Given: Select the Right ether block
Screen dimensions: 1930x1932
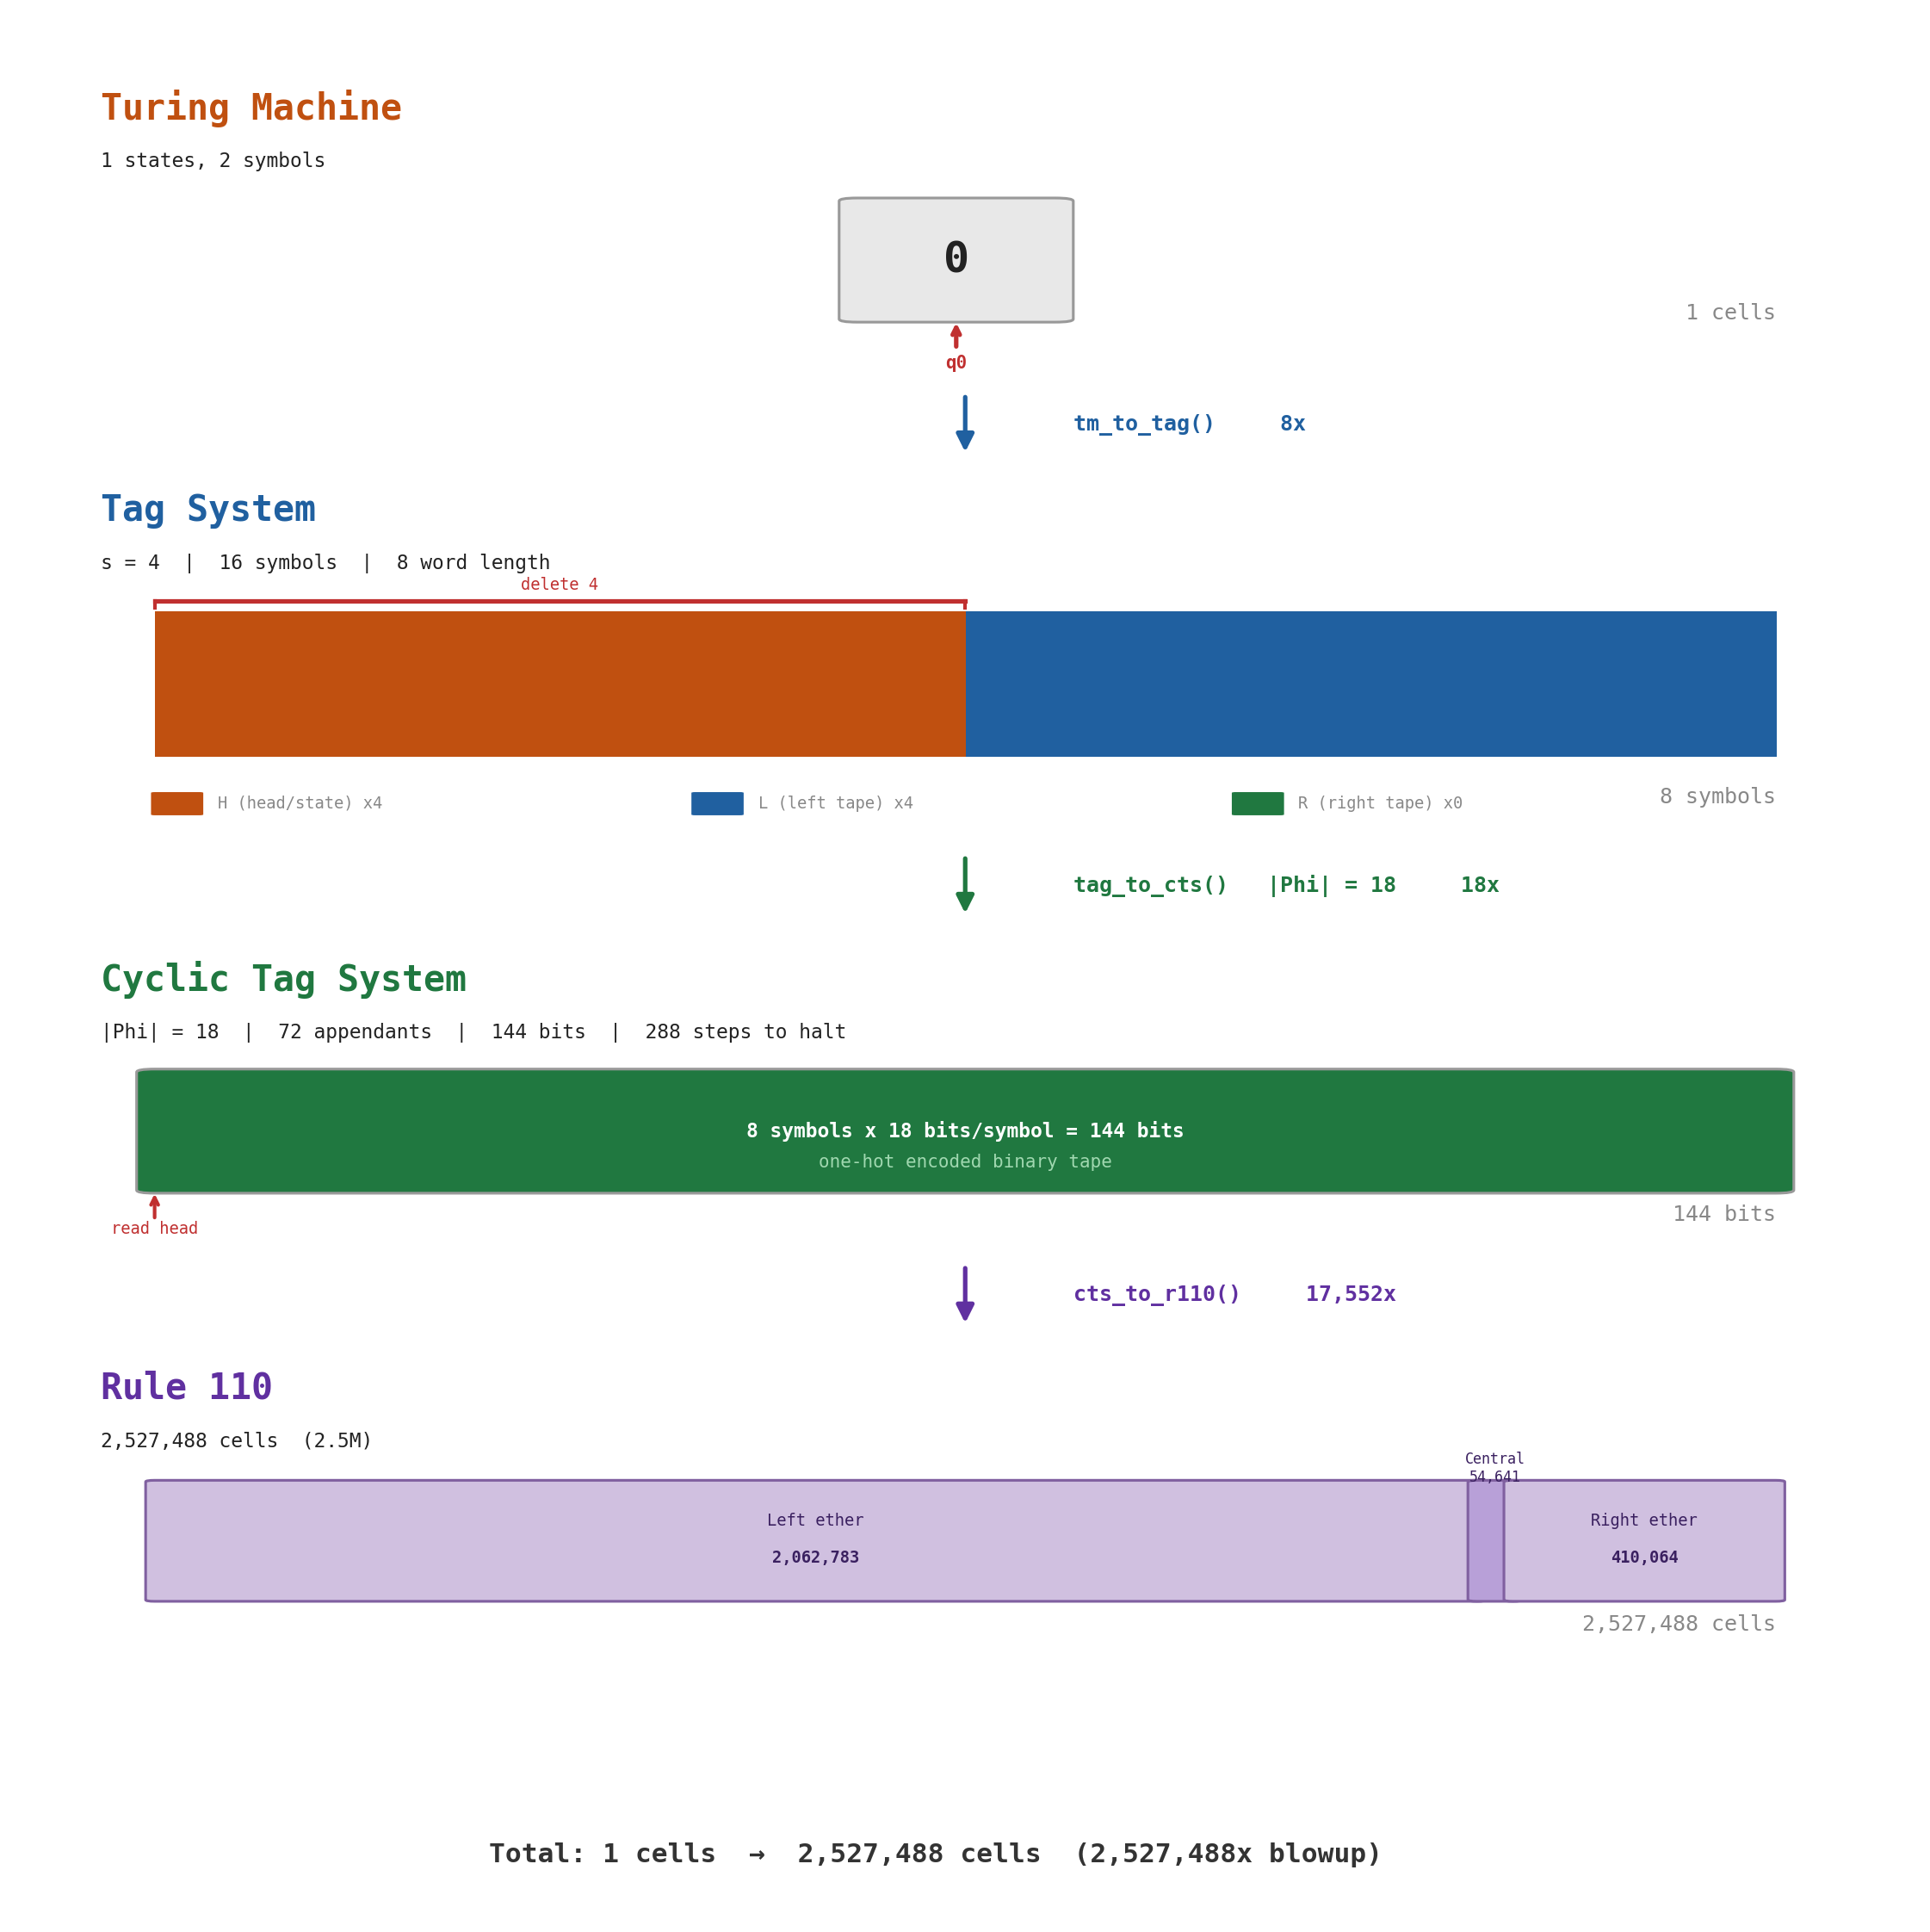Looking at the screenshot, I should click(x=1643, y=1540).
